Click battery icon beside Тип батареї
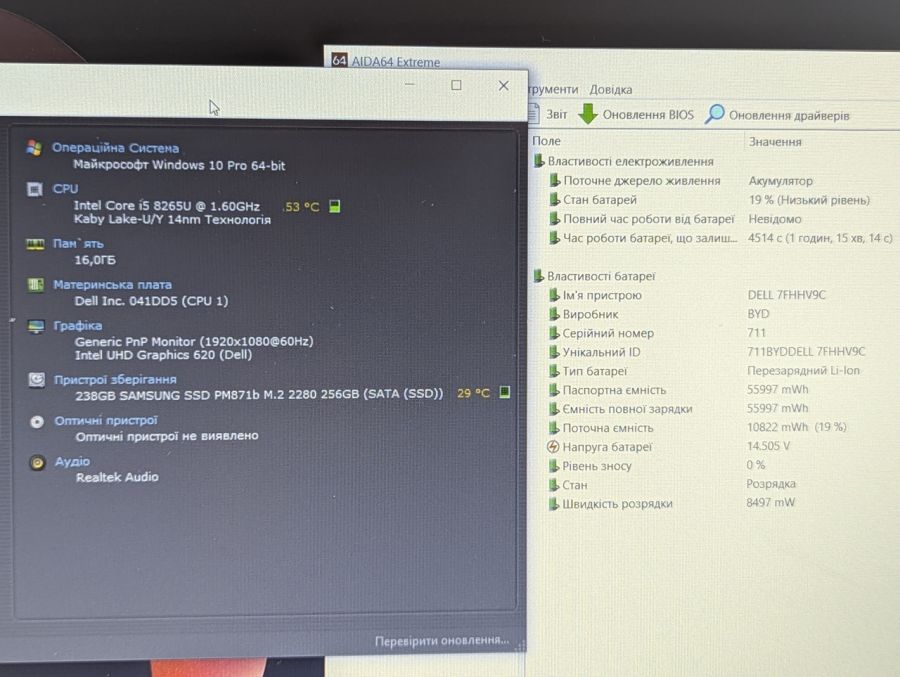 coord(554,370)
